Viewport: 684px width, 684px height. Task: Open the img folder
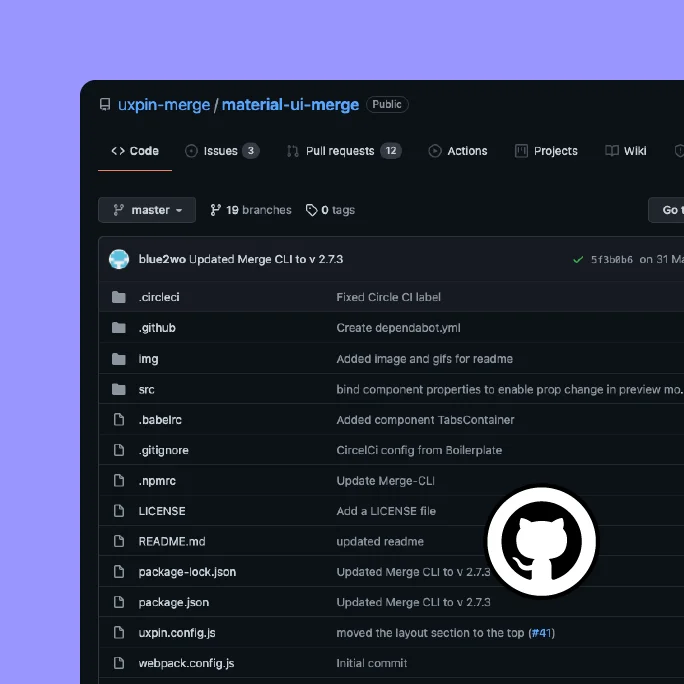(148, 359)
